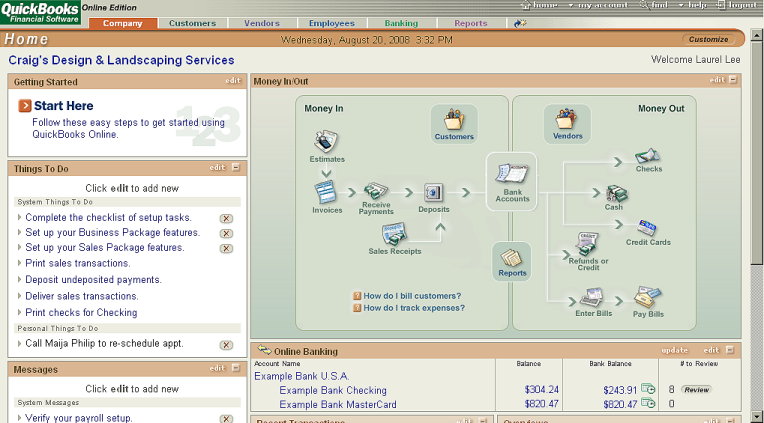Viewport: 764px width, 423px height.
Task: Switch to the Reports tab
Action: [x=471, y=23]
